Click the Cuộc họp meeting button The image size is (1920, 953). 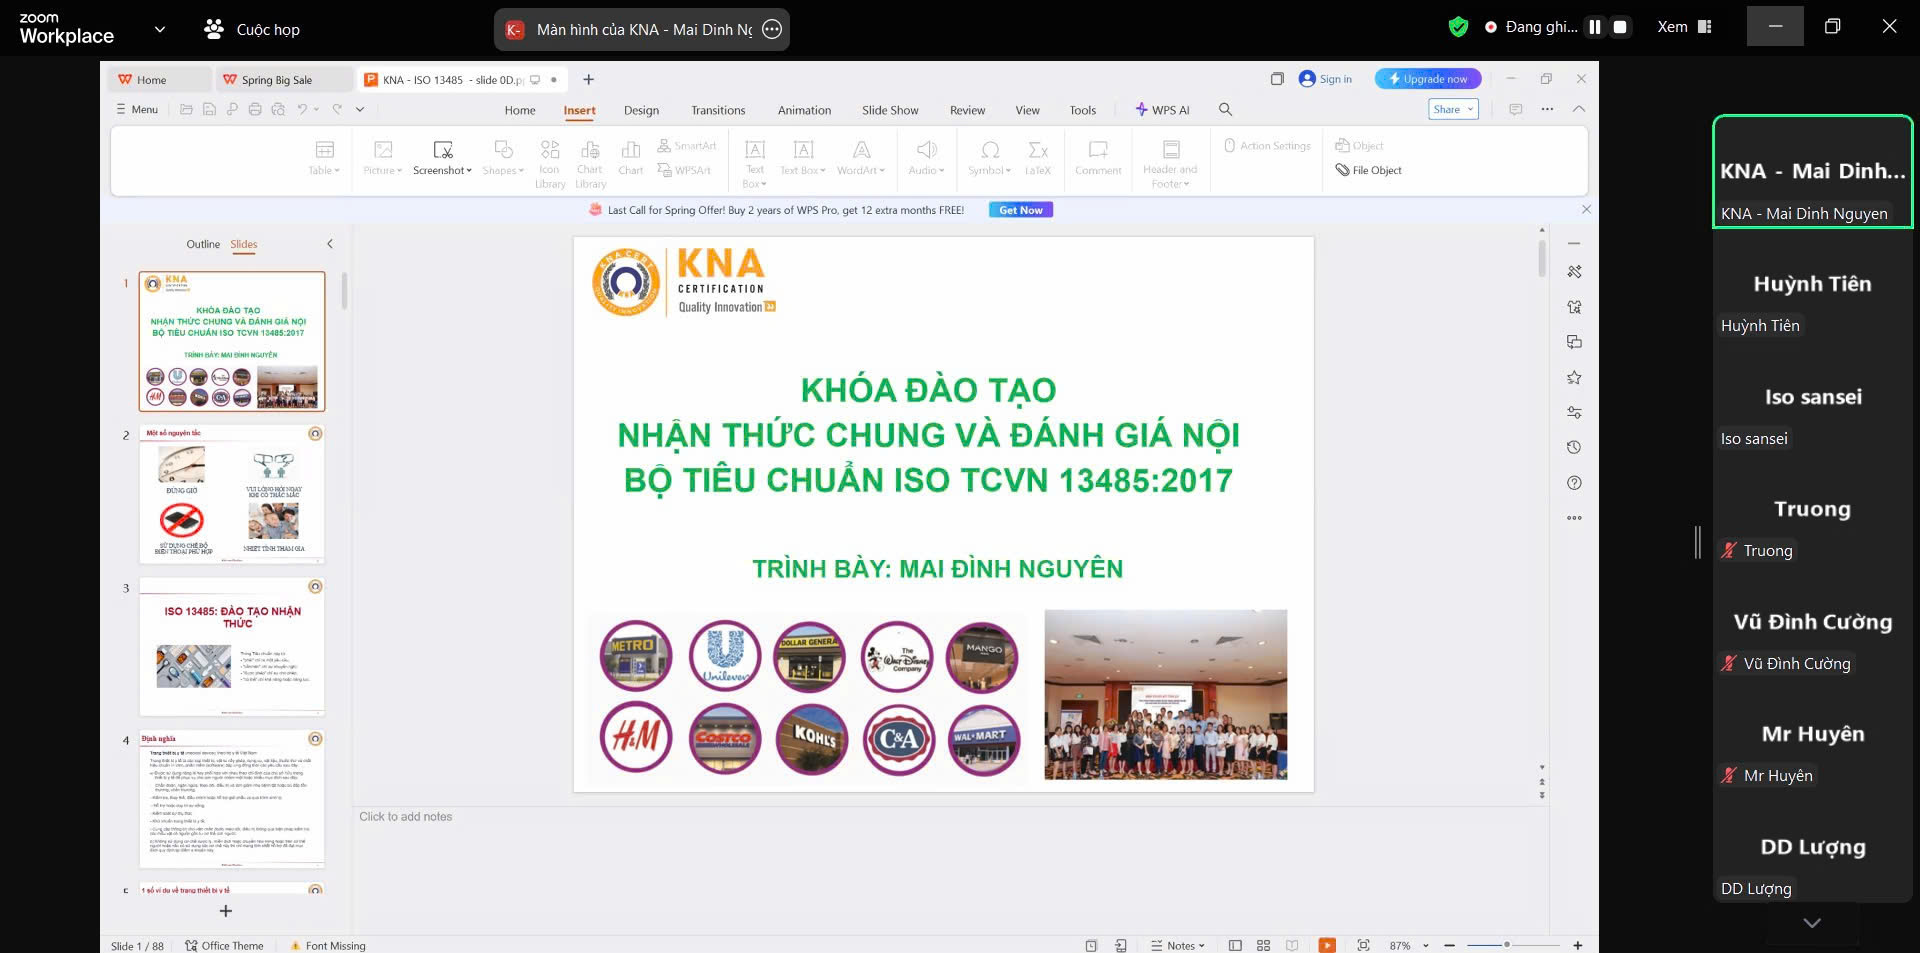[x=252, y=29]
